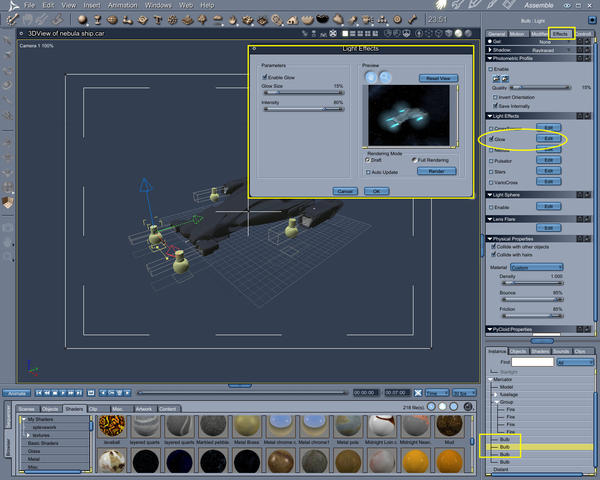
Task: Click the first zoom-preview circle in Light Effects
Action: 371,77
